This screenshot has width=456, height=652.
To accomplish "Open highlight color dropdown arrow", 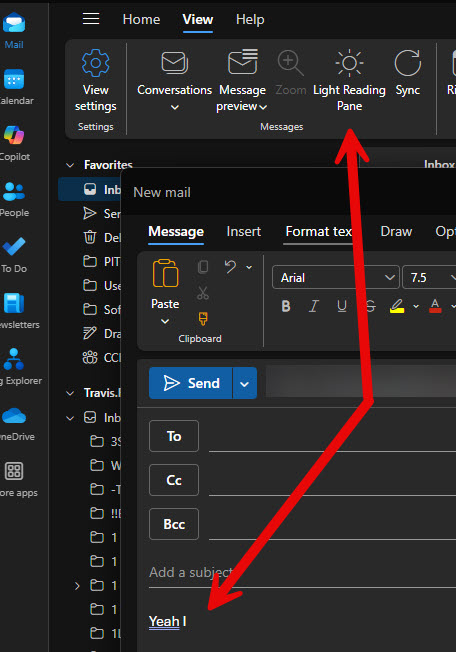I will click(416, 306).
